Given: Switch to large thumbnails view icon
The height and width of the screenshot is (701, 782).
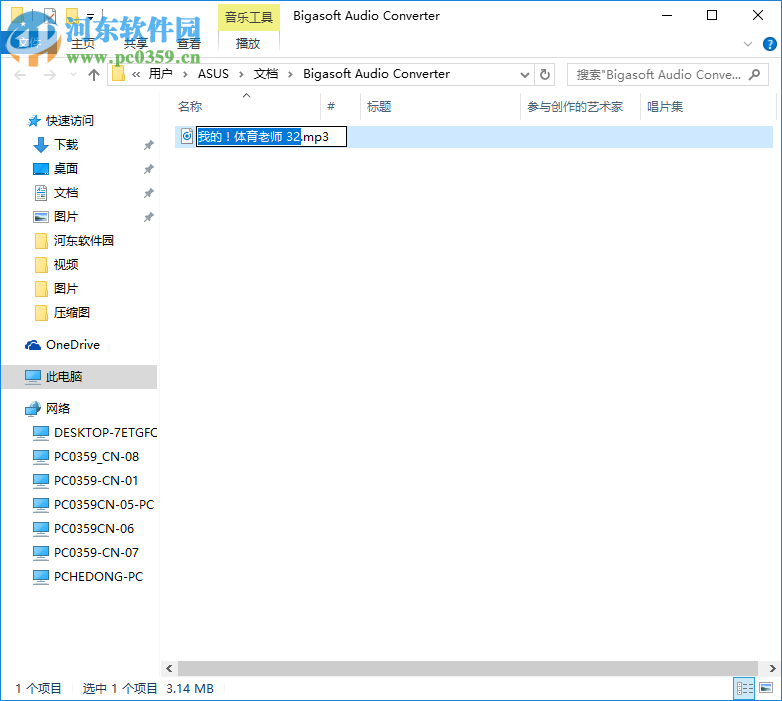Looking at the screenshot, I should point(766,689).
